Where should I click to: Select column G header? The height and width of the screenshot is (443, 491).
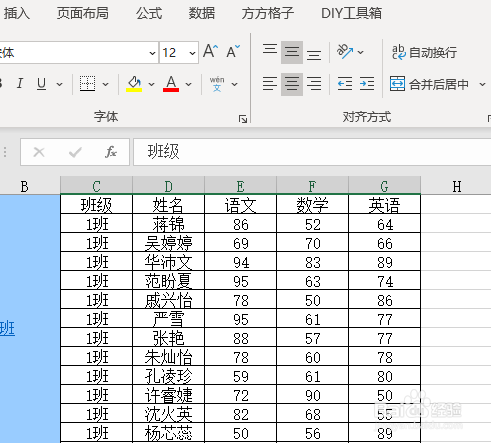click(x=384, y=186)
